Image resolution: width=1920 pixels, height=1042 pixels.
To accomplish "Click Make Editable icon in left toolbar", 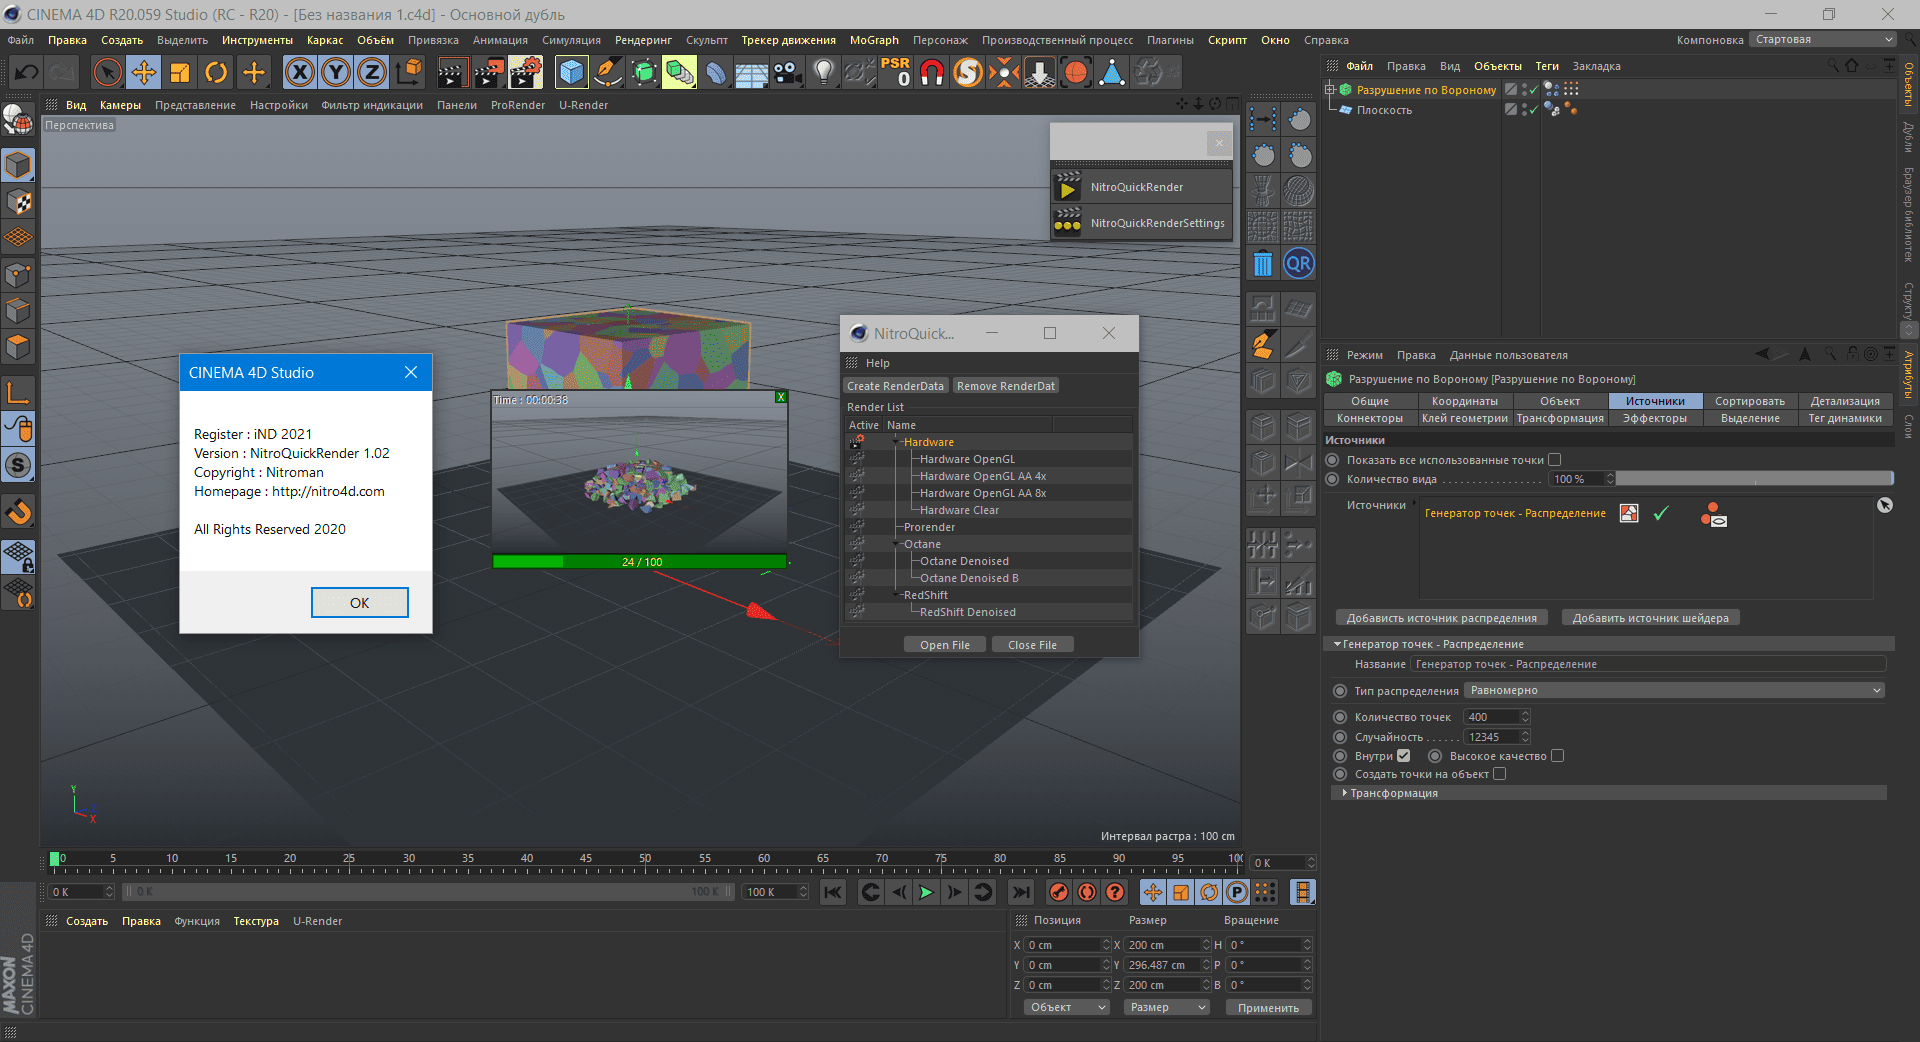I will click(18, 120).
